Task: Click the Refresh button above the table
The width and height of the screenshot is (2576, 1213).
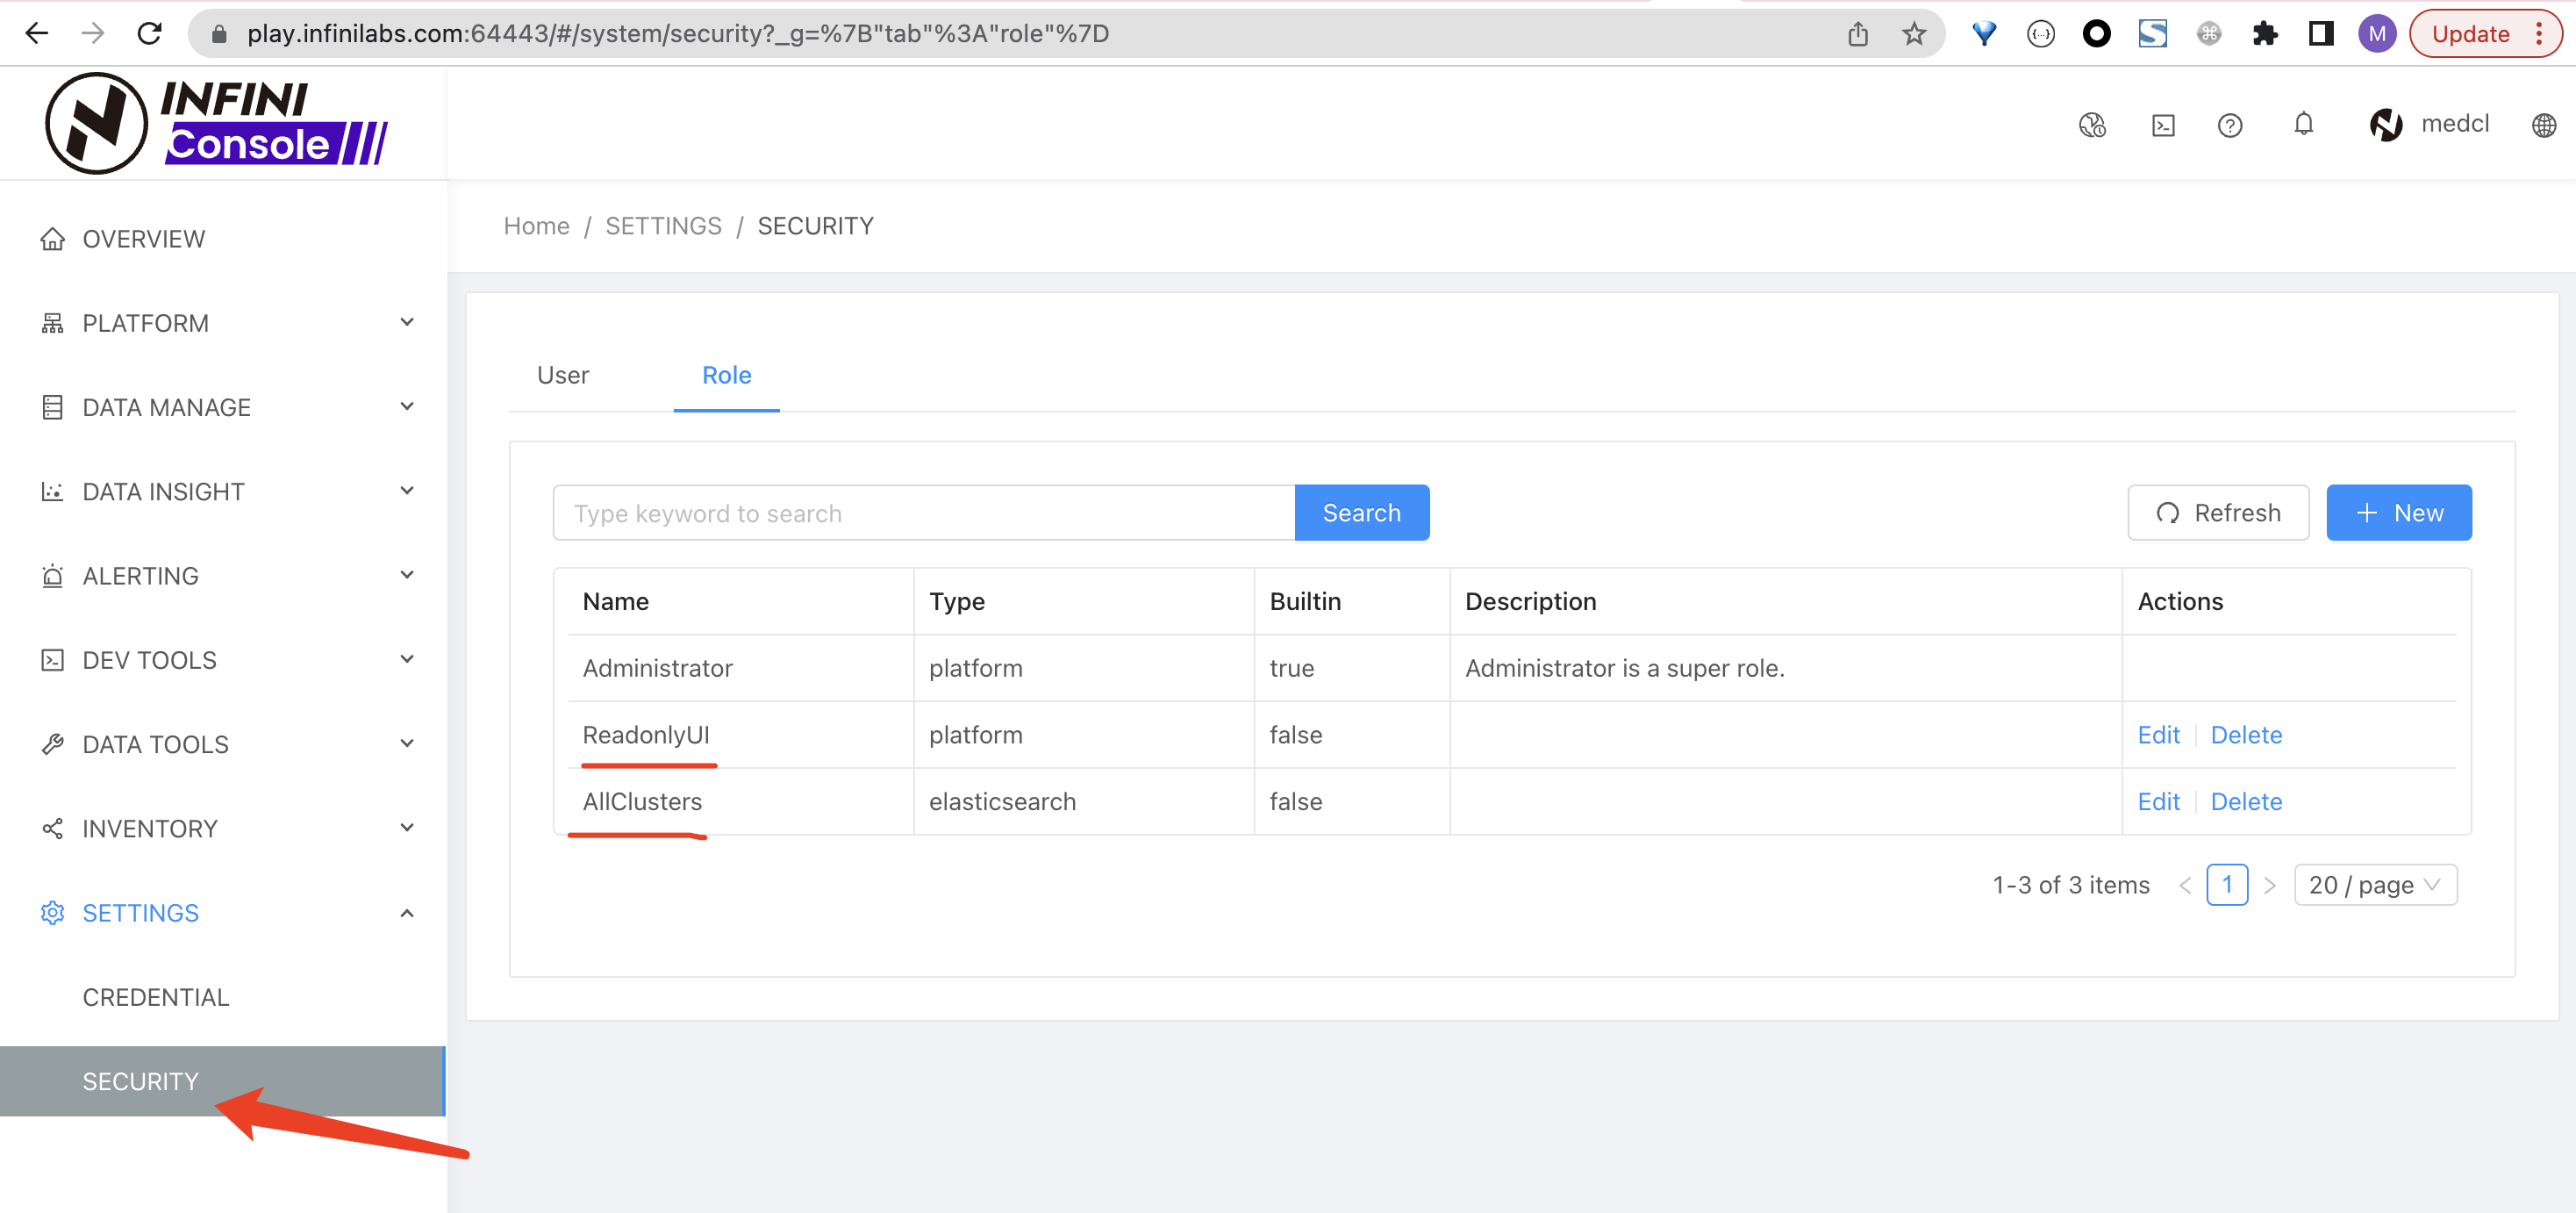Action: 2218,512
